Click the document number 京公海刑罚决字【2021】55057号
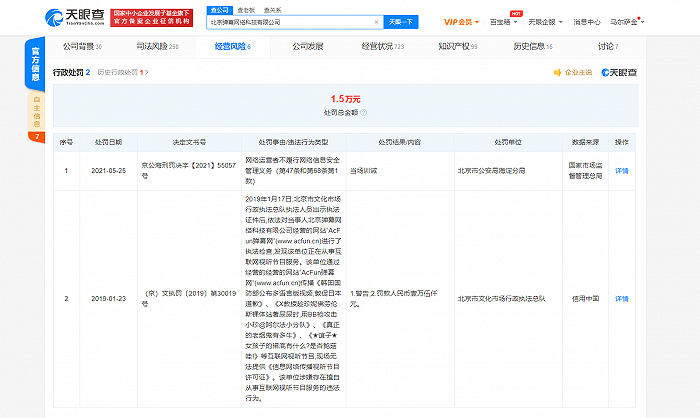This screenshot has height=418, width=700. (x=188, y=171)
